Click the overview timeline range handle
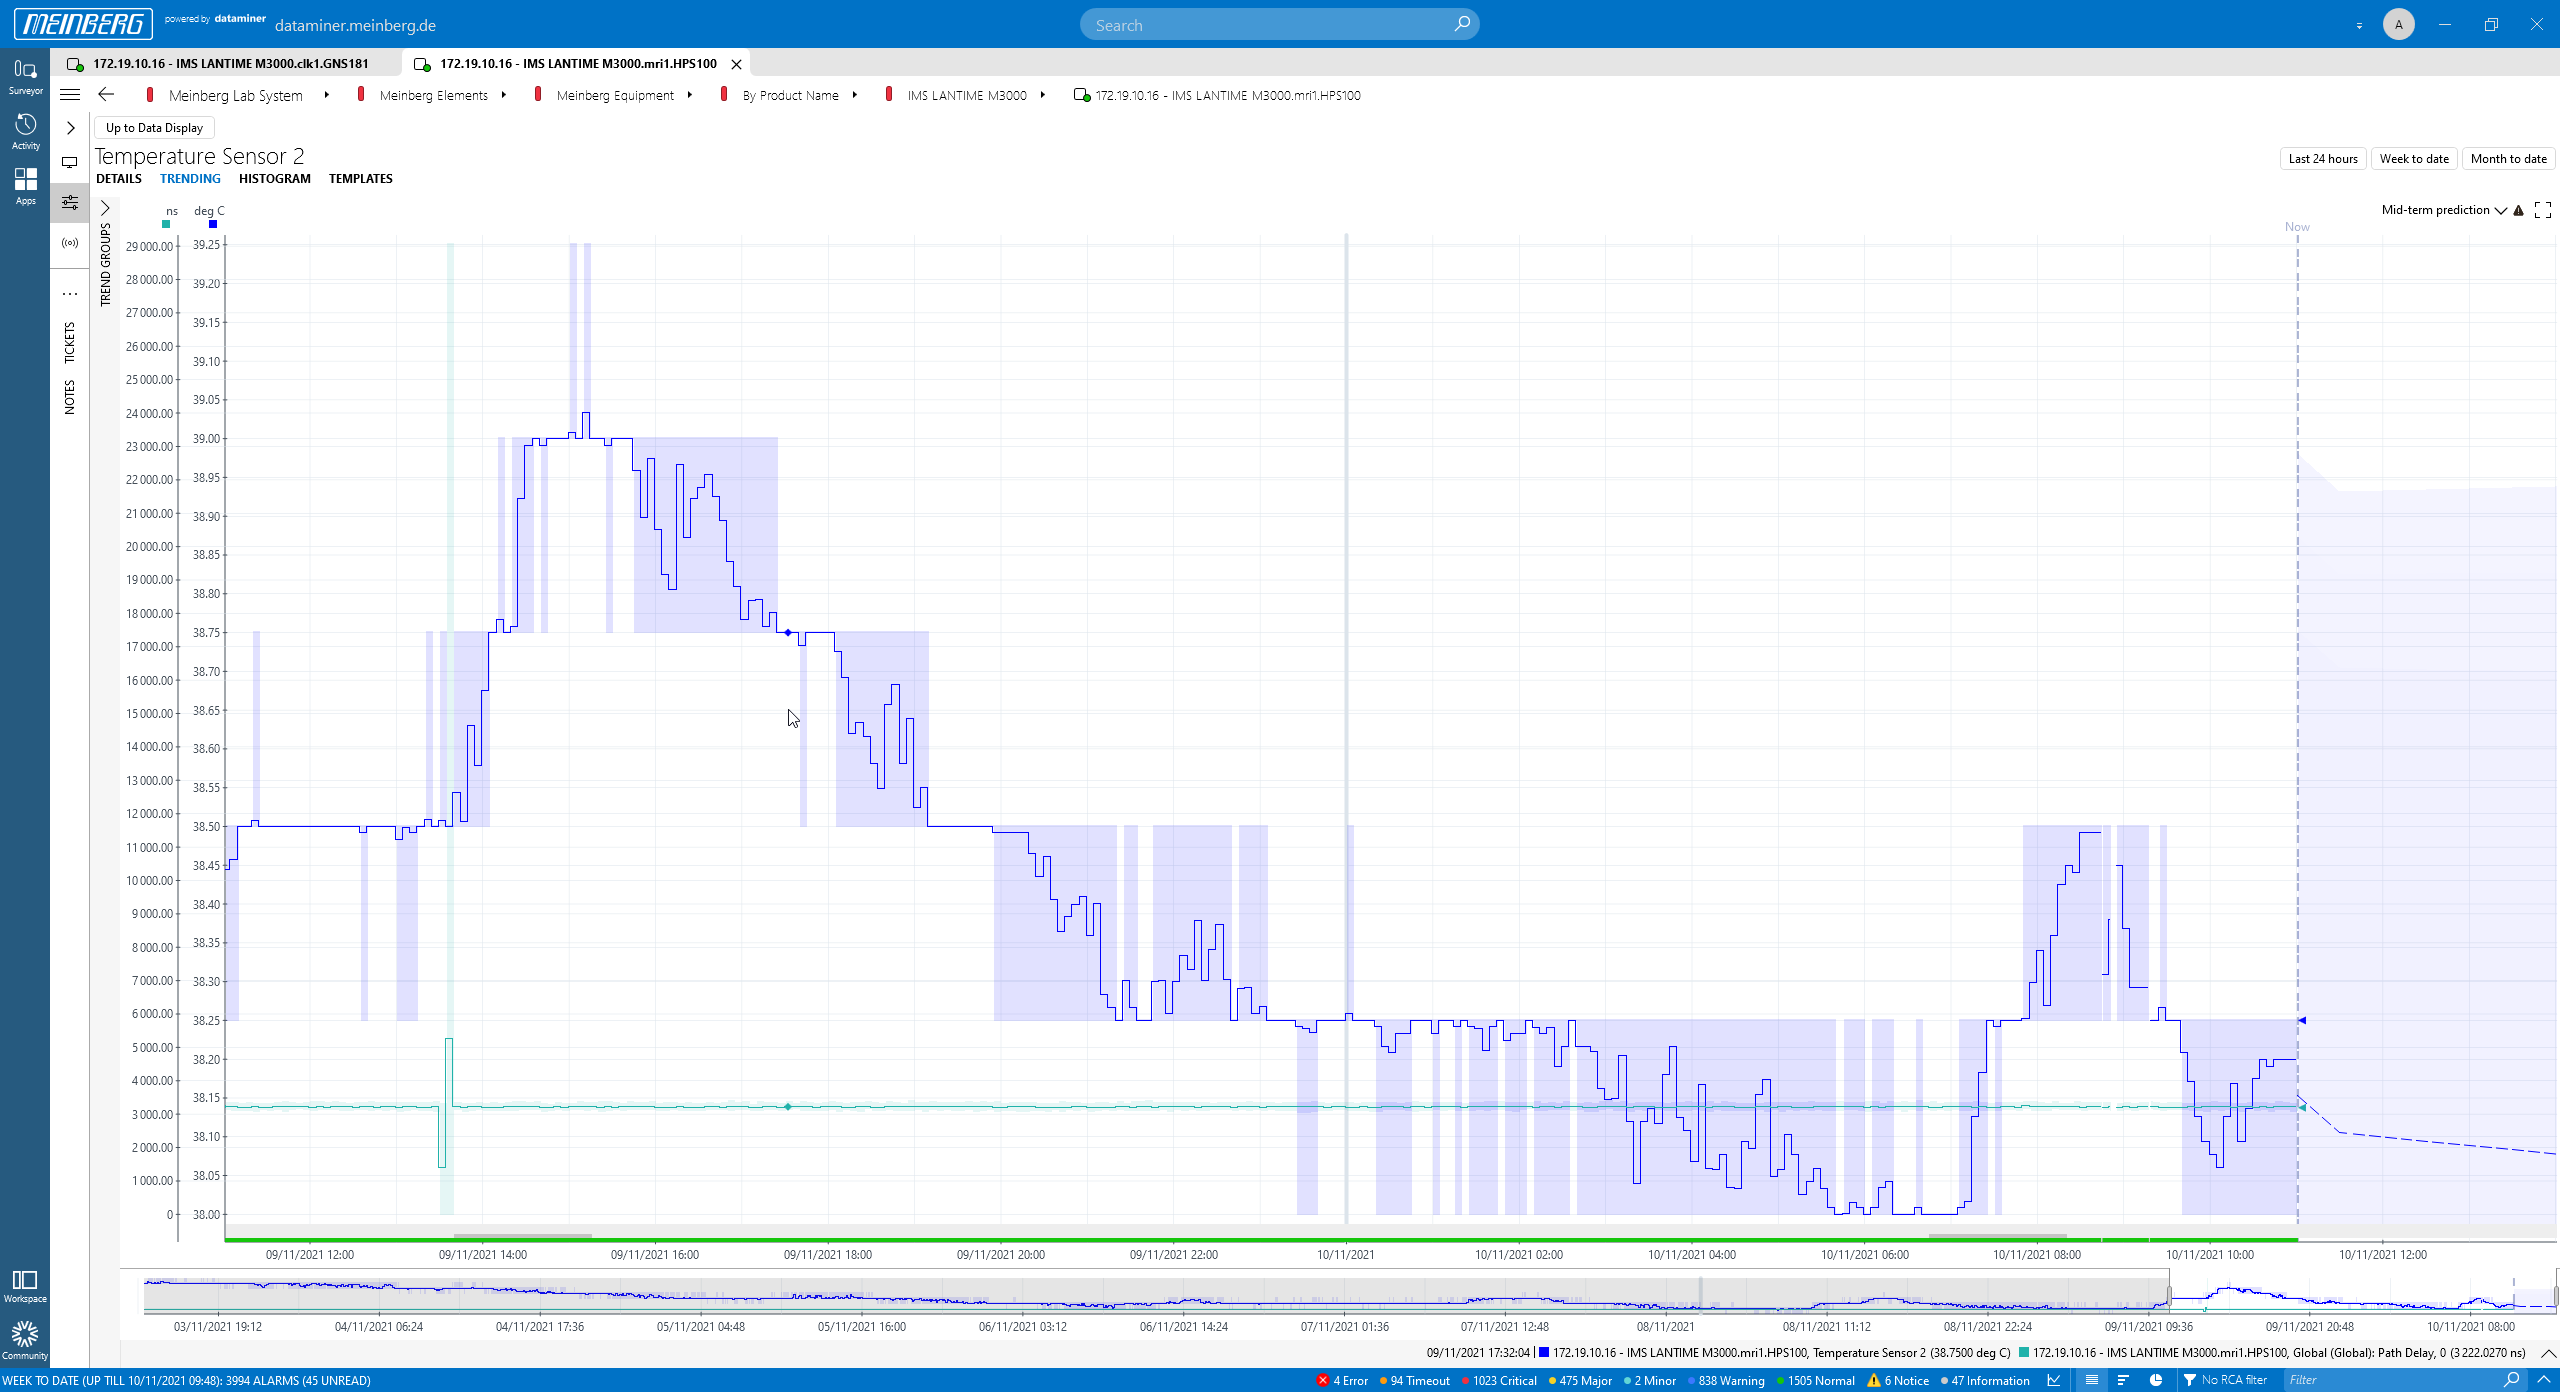2560x1392 pixels. point(2169,1296)
